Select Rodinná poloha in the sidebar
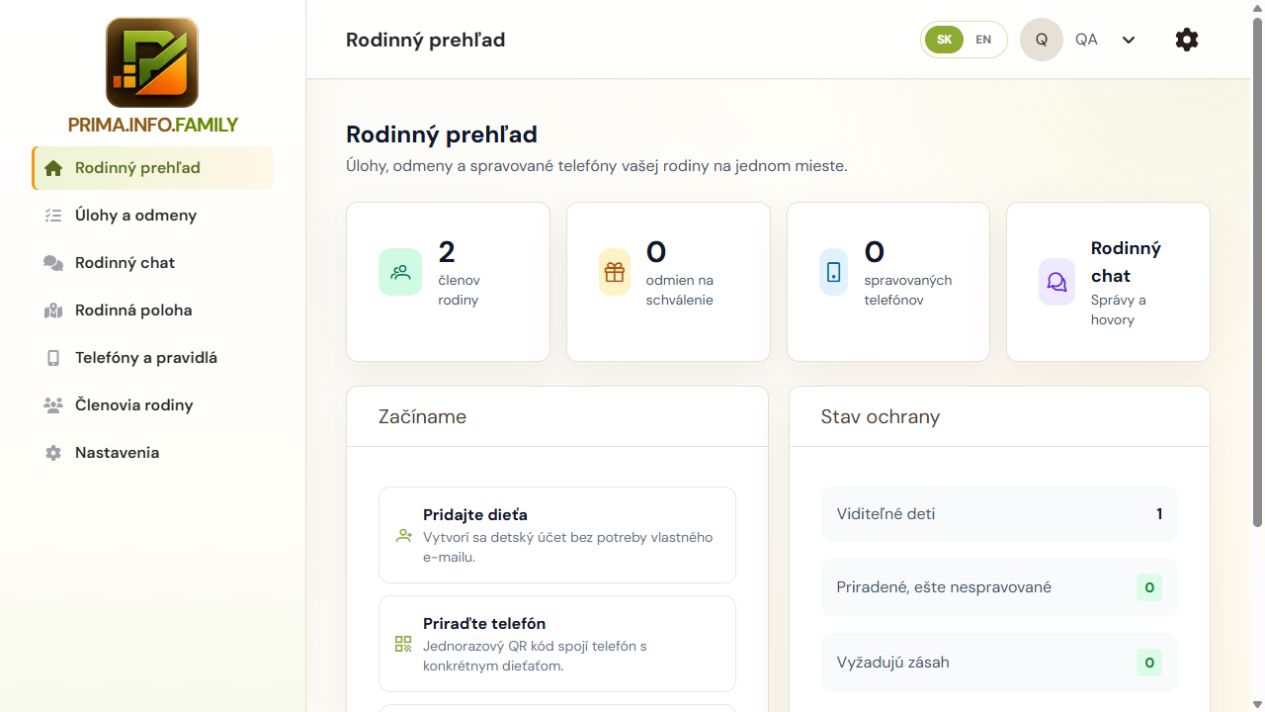1265x712 pixels. pos(153,311)
